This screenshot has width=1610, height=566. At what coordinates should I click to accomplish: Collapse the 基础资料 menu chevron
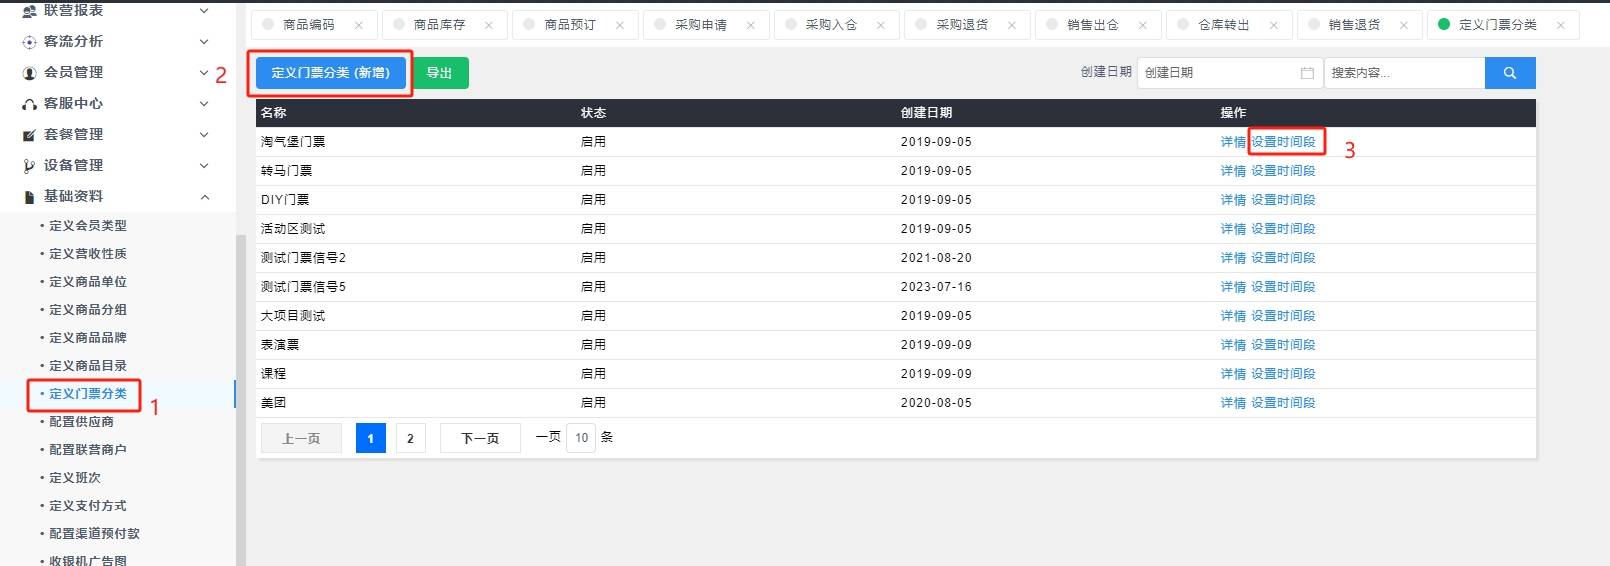tap(204, 197)
